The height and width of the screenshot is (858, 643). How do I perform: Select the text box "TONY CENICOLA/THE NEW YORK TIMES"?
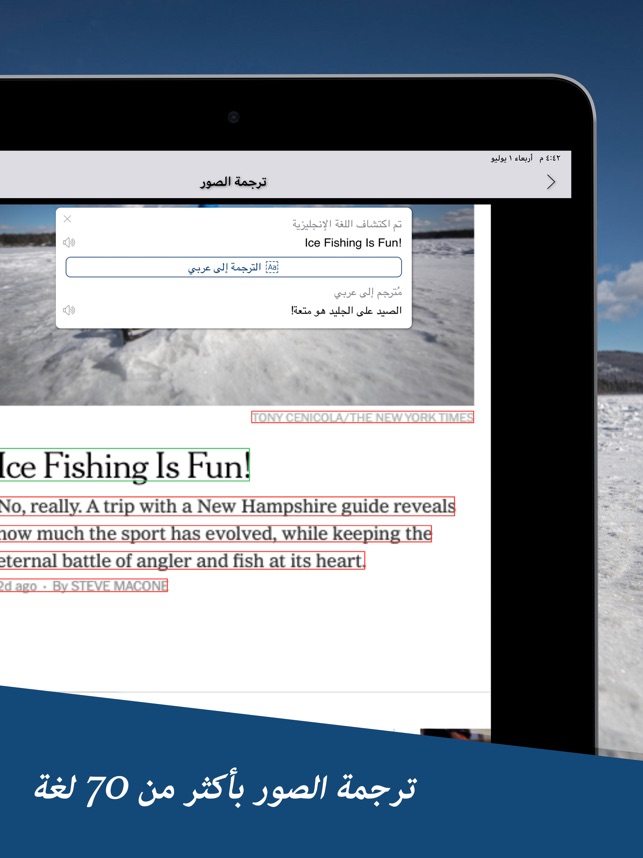click(x=362, y=418)
